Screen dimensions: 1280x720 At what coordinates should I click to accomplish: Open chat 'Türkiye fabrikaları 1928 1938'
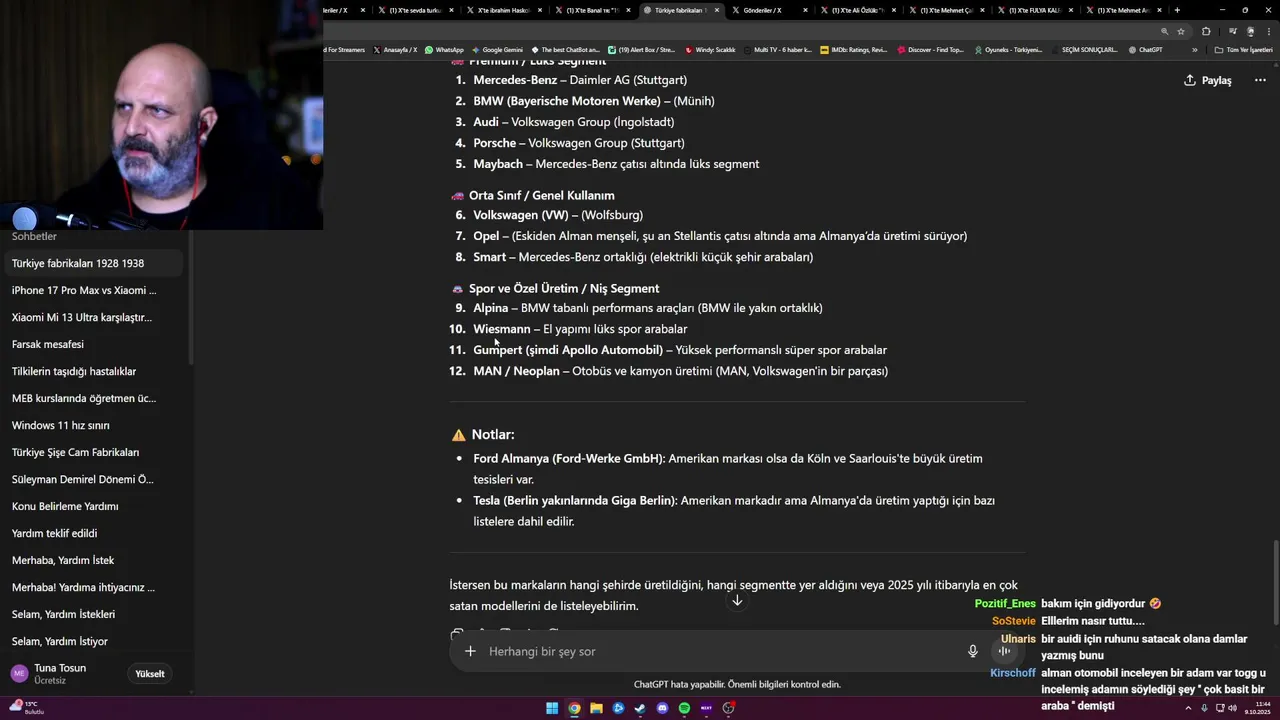[x=92, y=263]
